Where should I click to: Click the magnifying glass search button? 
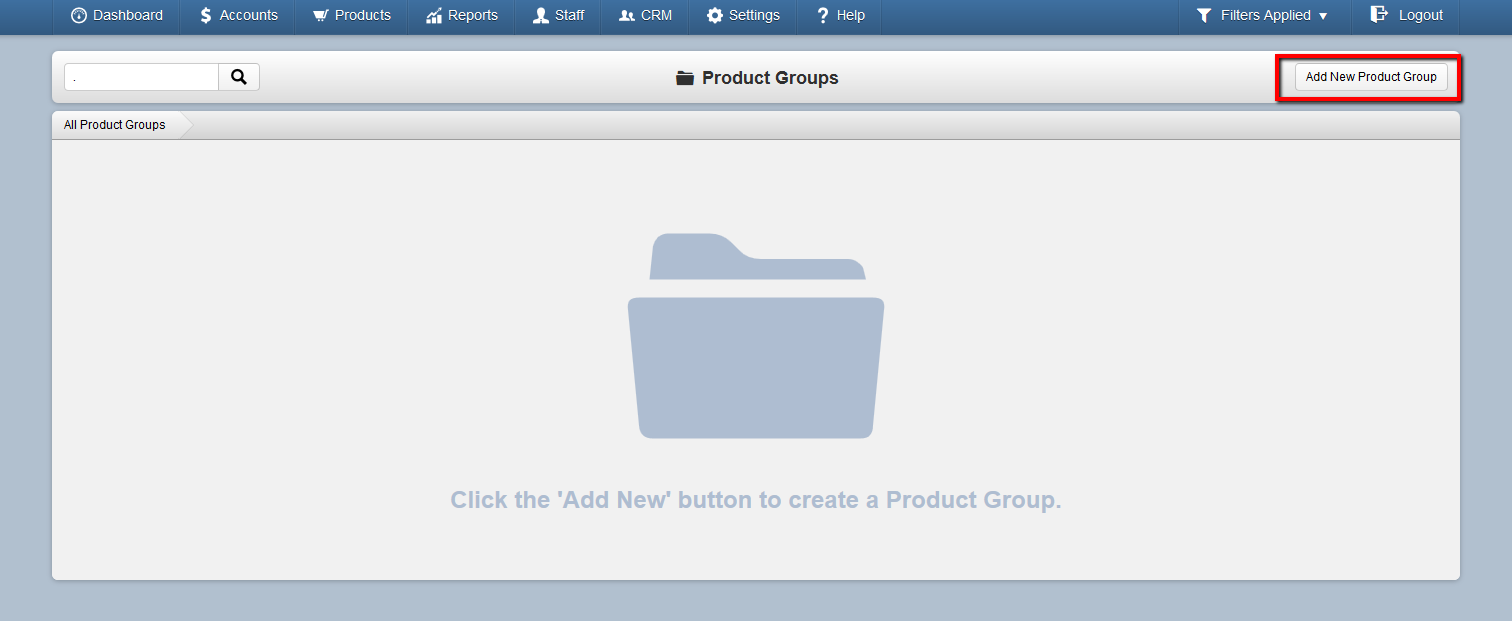click(x=239, y=77)
